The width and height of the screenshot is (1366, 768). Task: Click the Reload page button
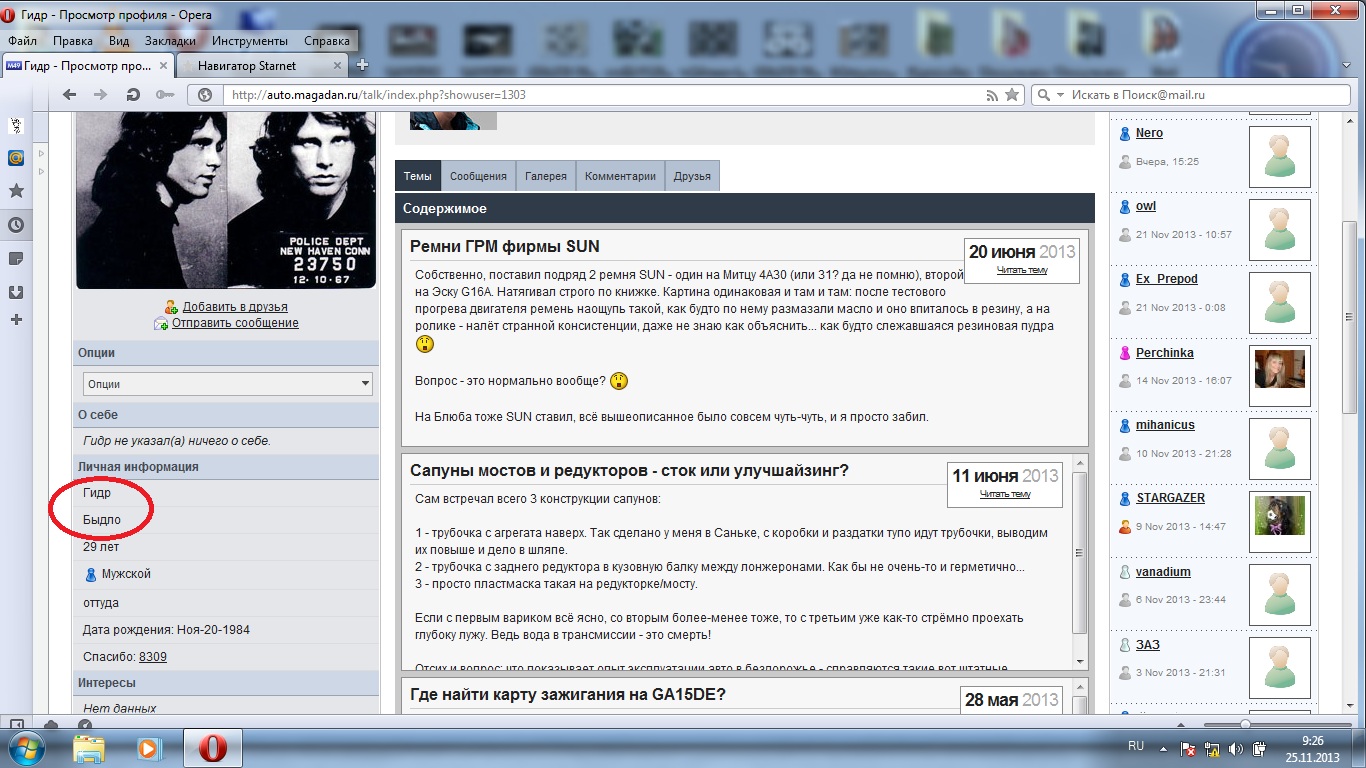tap(132, 95)
